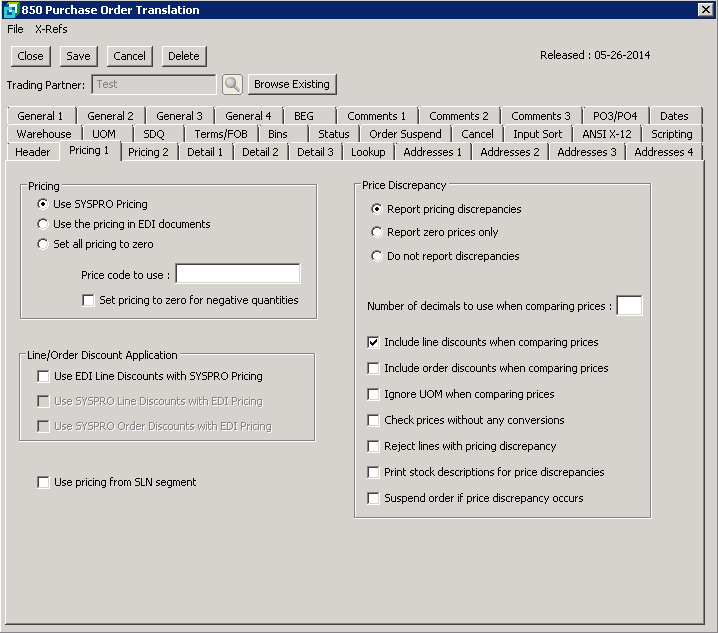The width and height of the screenshot is (718, 633).
Task: Choose 'Set all pricing to zero' option
Action: click(x=43, y=244)
